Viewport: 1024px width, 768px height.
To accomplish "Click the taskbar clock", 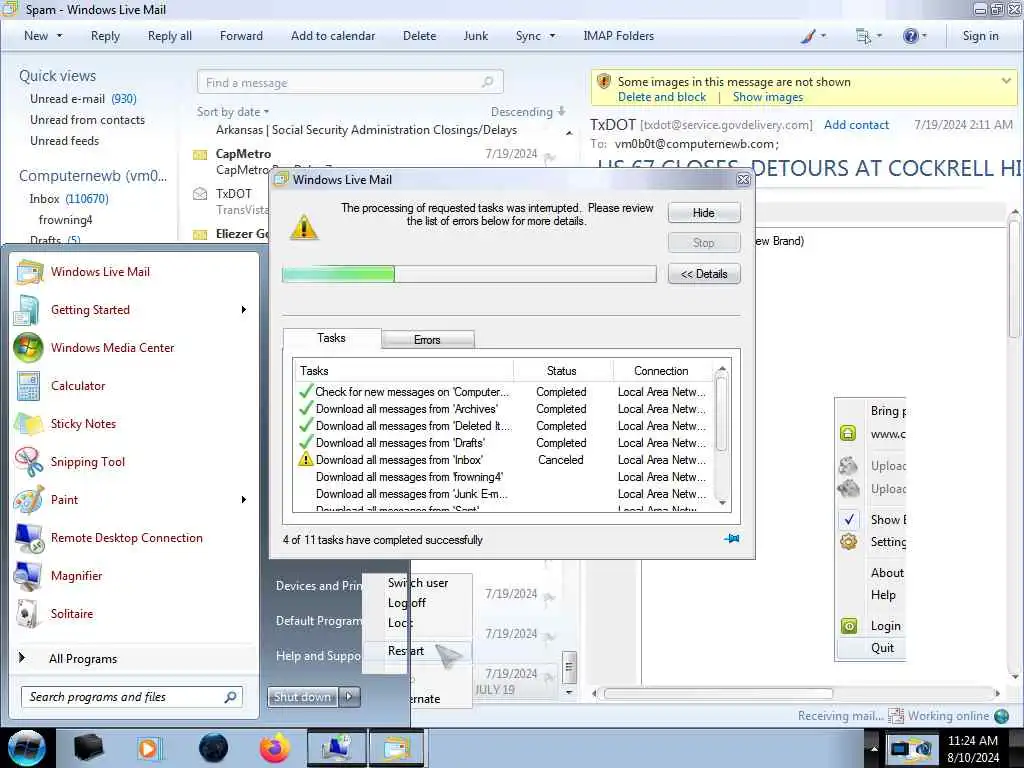I will point(972,748).
